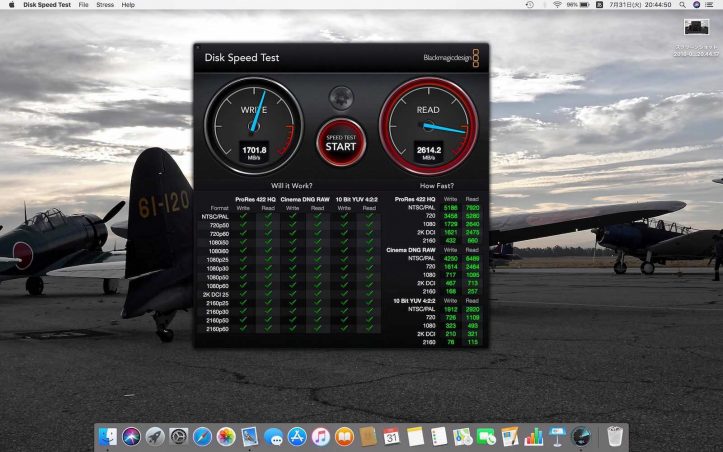Click the 10 Bit YUV NTSC/PAL write value 1912
Image resolution: width=723 pixels, height=452 pixels.
(450, 309)
